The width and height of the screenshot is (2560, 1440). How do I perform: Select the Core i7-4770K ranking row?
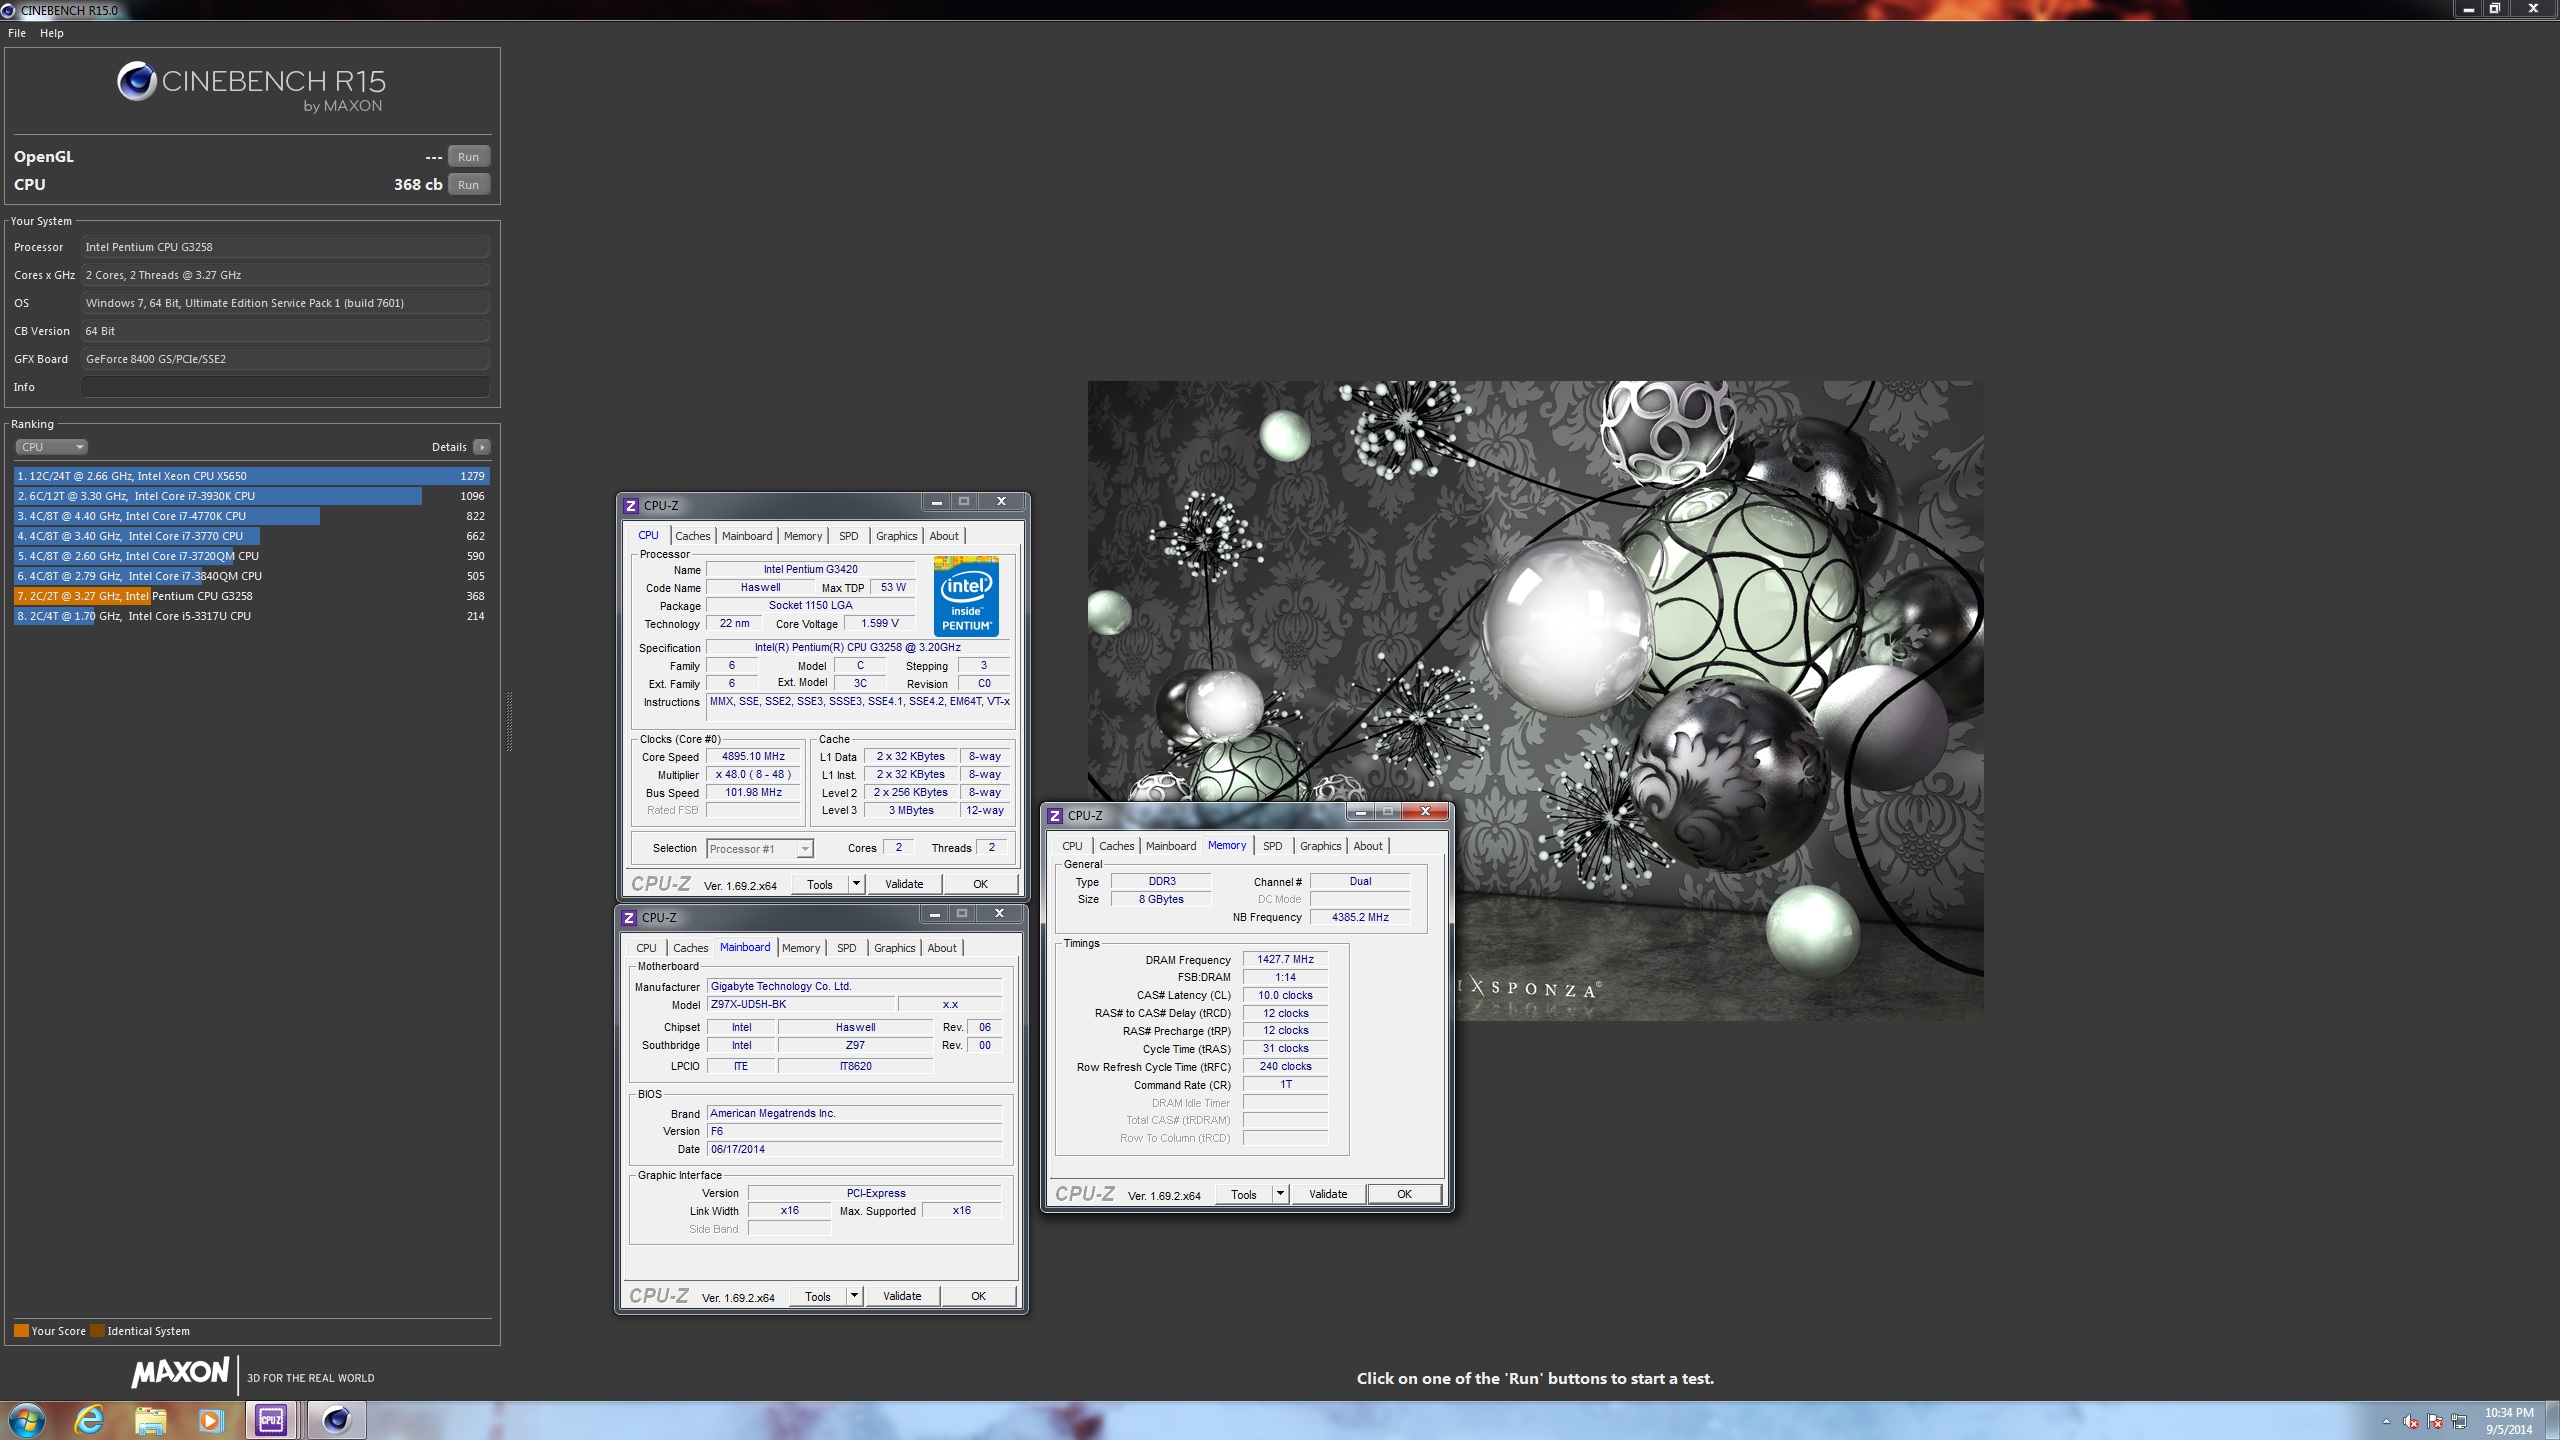click(x=251, y=516)
